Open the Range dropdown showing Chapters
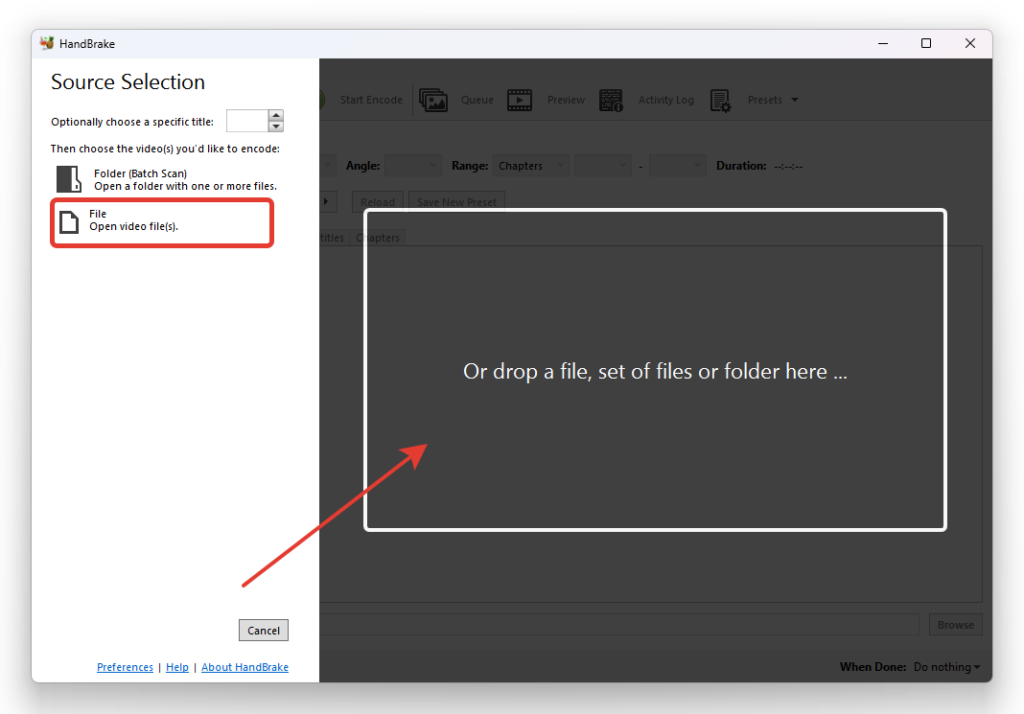The width and height of the screenshot is (1024, 714). click(x=531, y=166)
